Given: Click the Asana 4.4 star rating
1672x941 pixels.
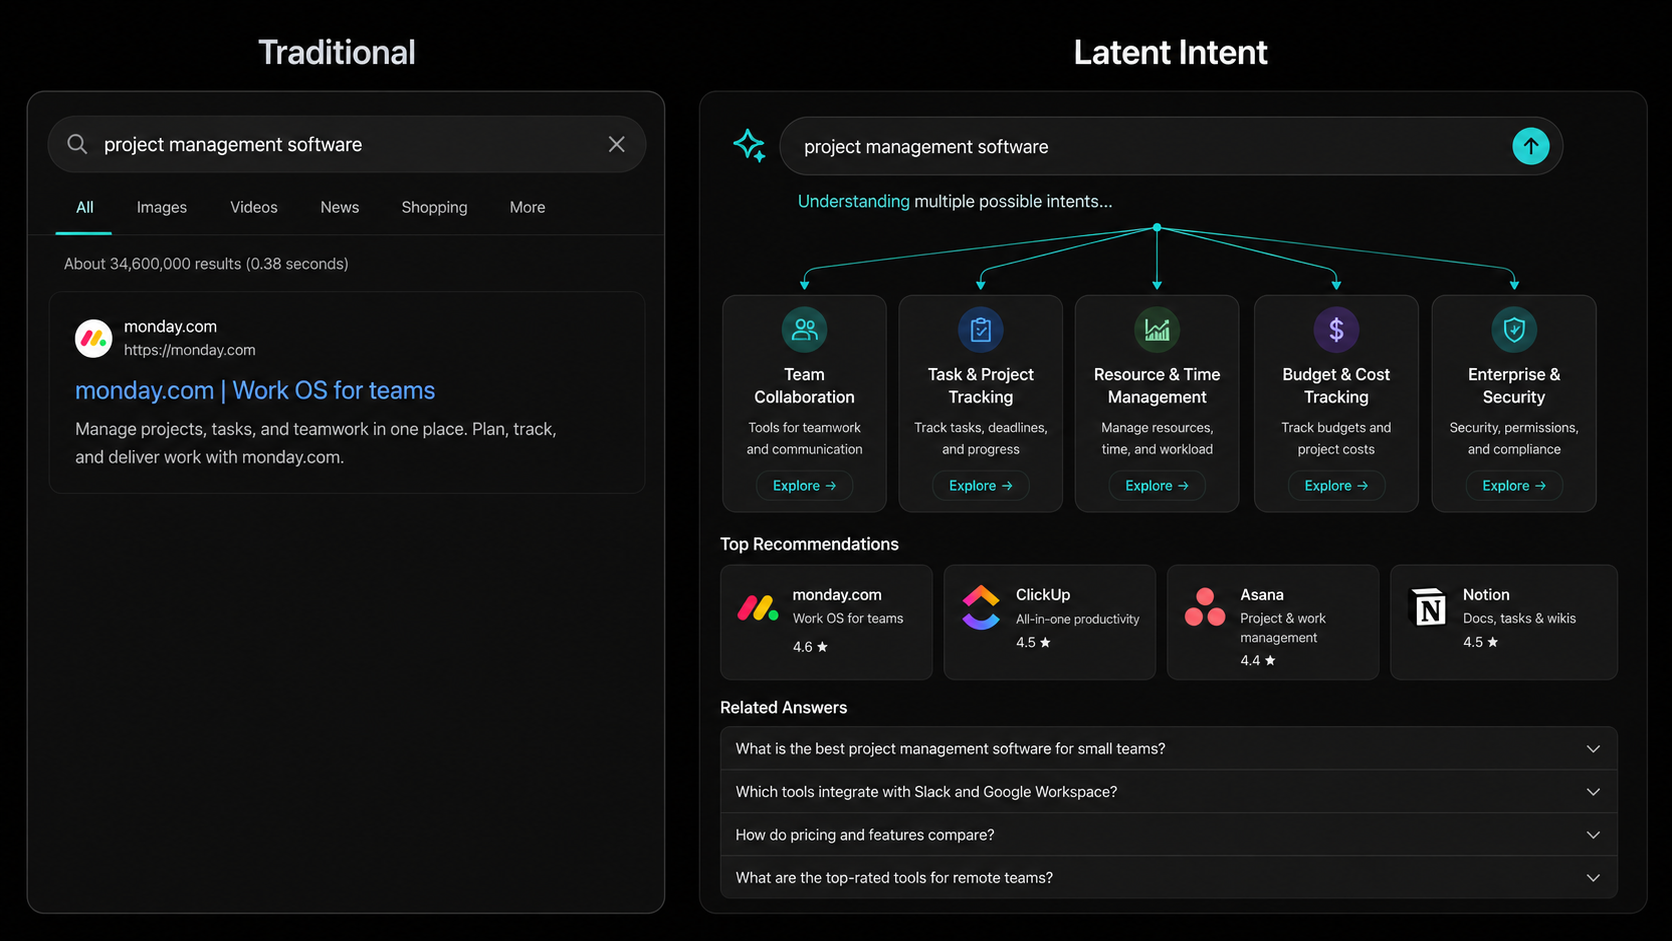Looking at the screenshot, I should click(1258, 660).
